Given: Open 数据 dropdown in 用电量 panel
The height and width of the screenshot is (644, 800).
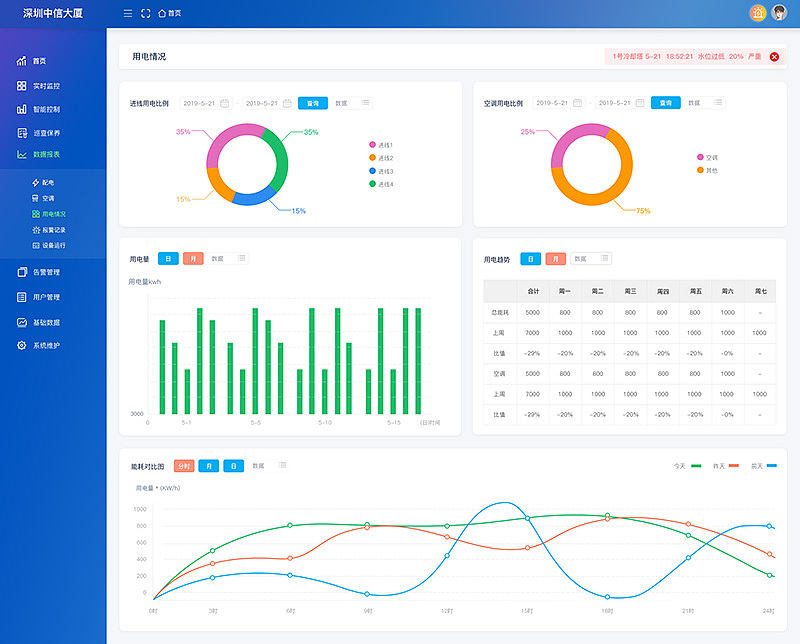Looking at the screenshot, I should pos(228,259).
